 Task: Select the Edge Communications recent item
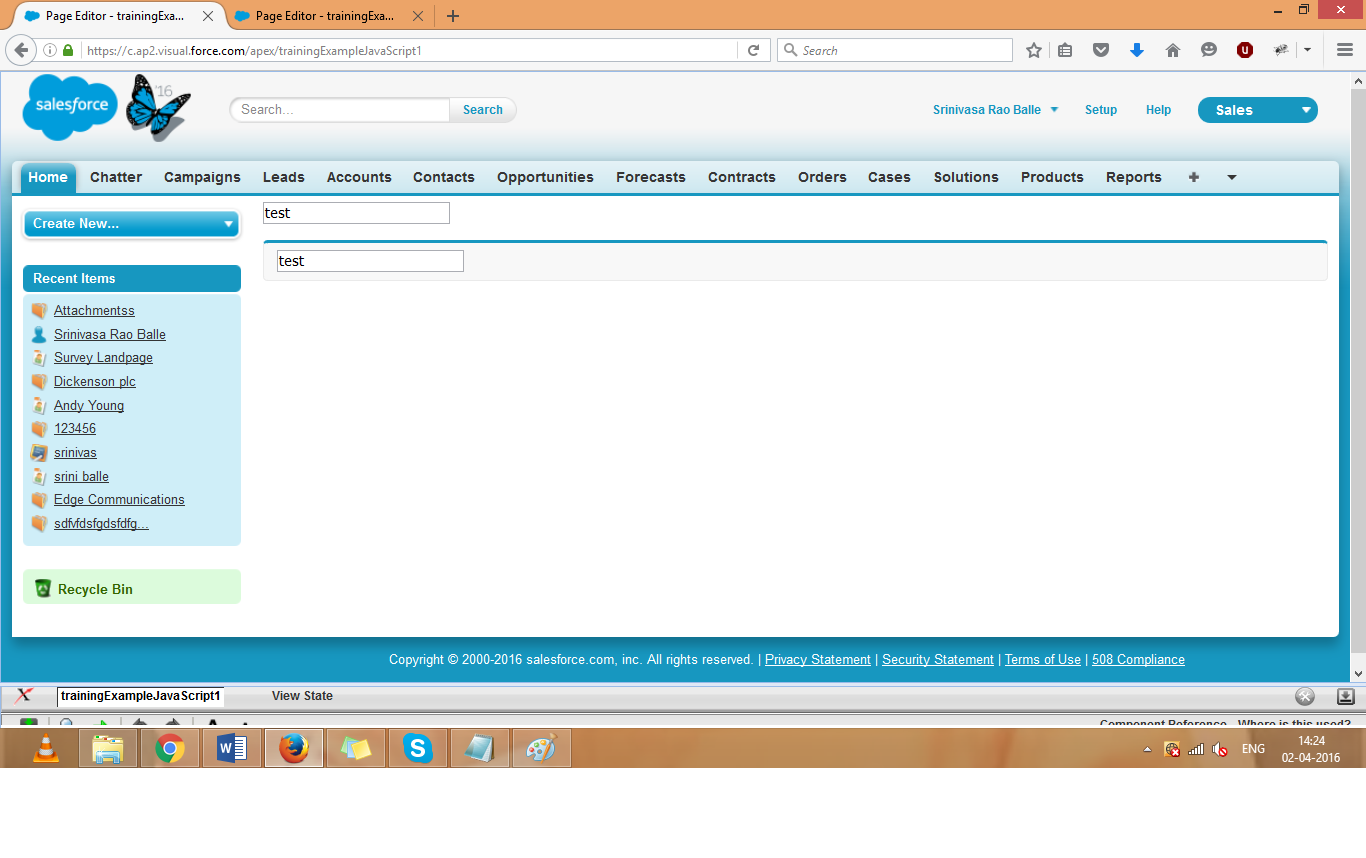click(x=119, y=499)
